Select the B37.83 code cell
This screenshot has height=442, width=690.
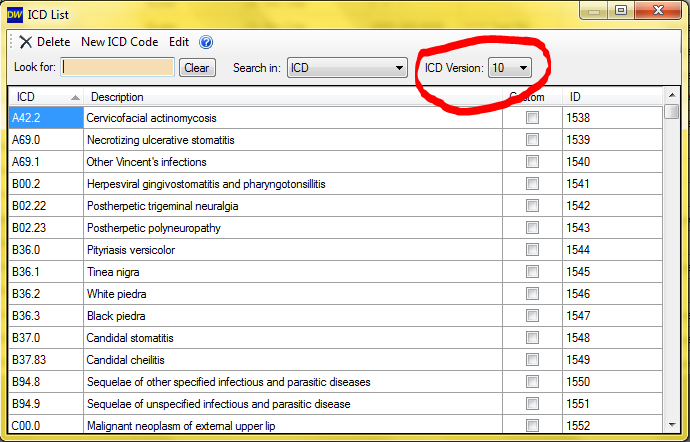point(46,360)
